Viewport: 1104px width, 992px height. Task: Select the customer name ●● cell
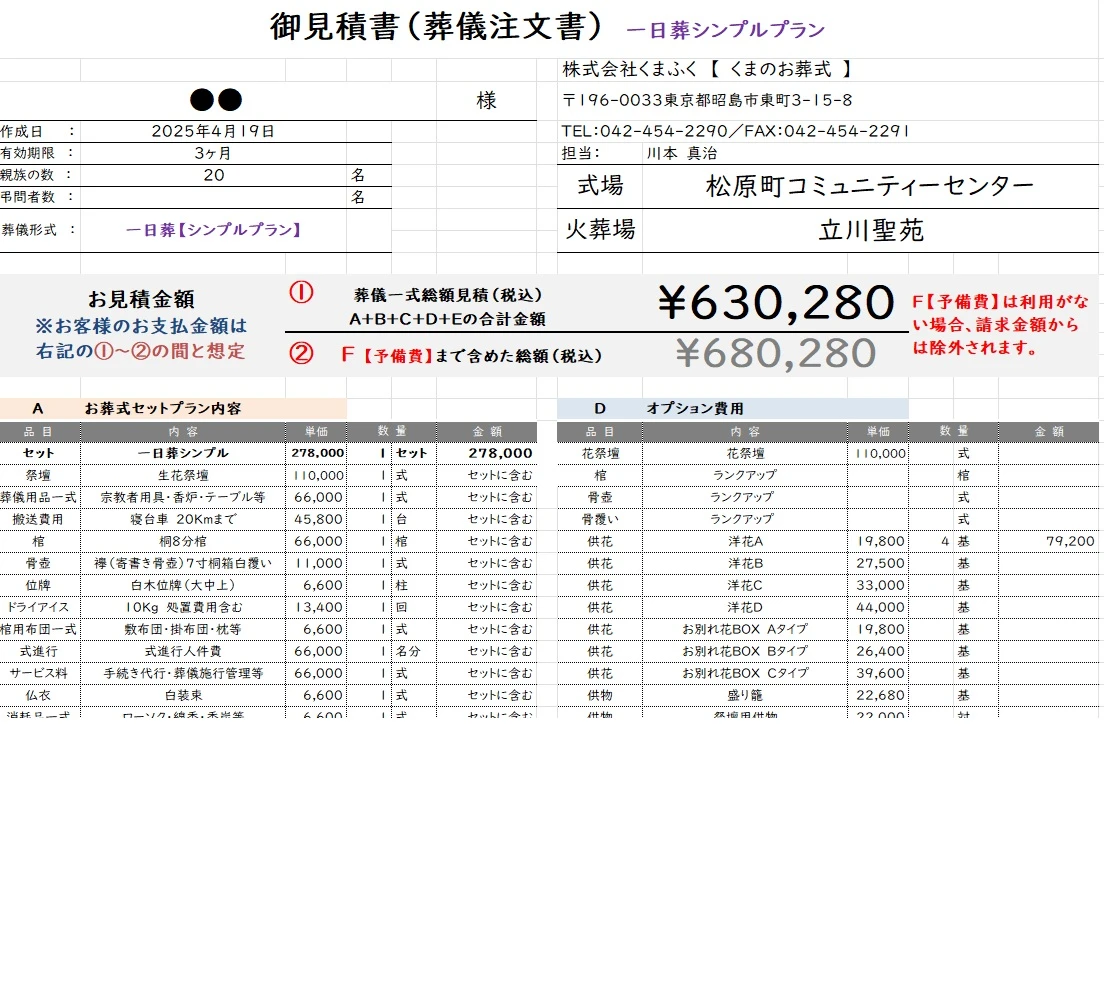[x=216, y=101]
